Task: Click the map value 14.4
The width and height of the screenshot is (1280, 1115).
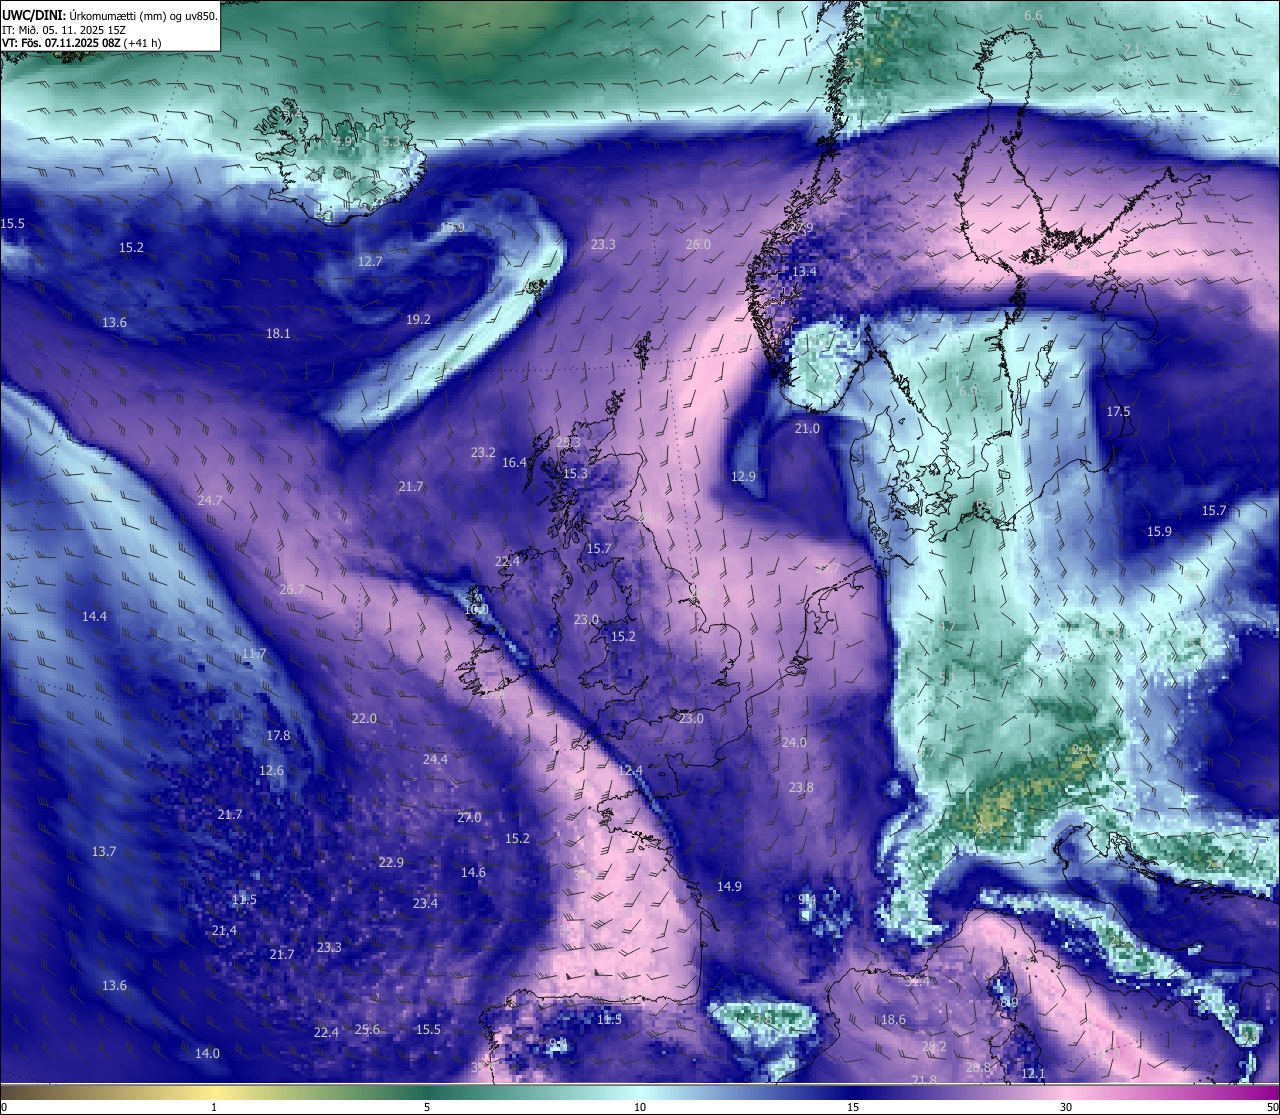Action: click(94, 616)
